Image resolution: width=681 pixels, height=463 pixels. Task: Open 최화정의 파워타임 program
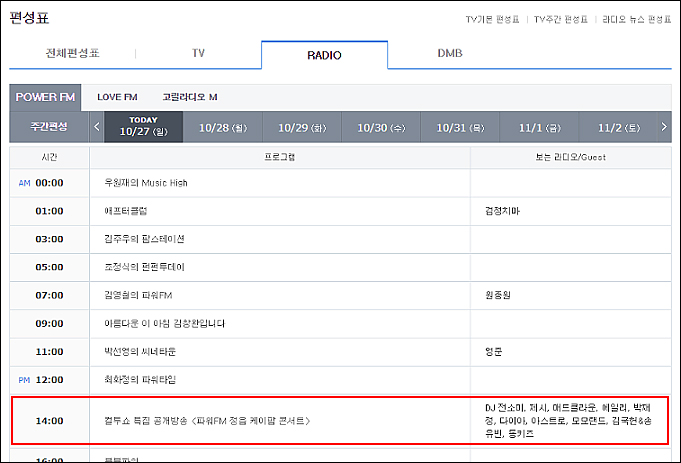(140, 380)
